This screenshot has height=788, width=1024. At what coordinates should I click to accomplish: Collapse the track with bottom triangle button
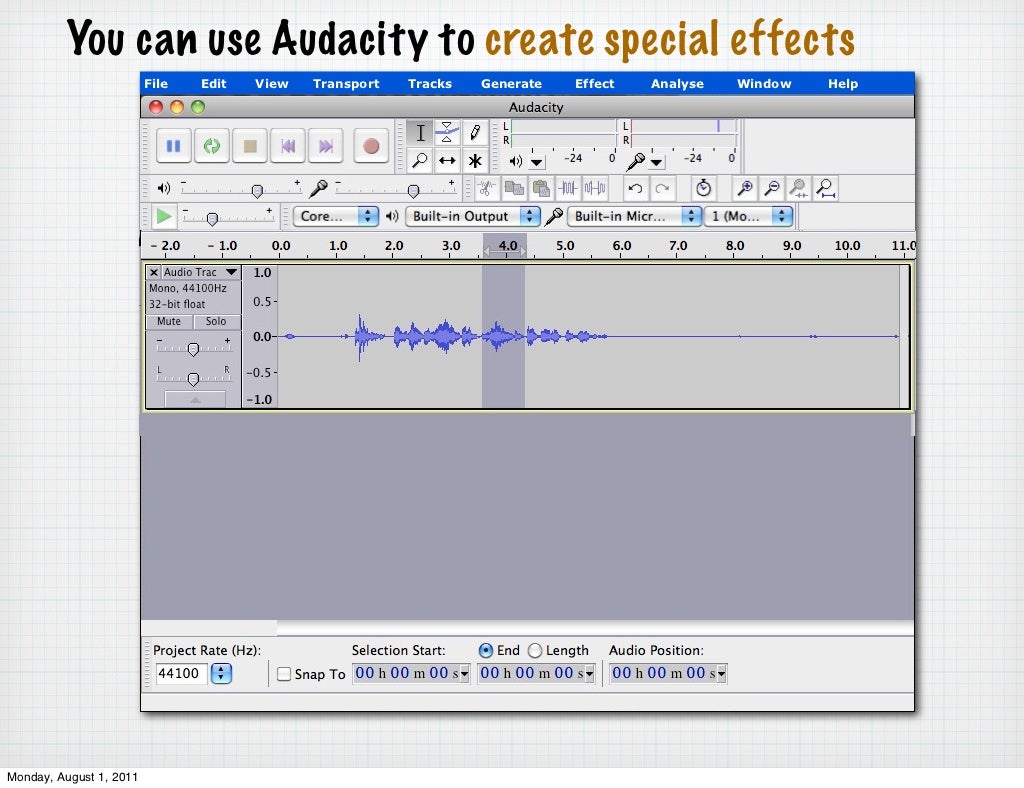(195, 400)
